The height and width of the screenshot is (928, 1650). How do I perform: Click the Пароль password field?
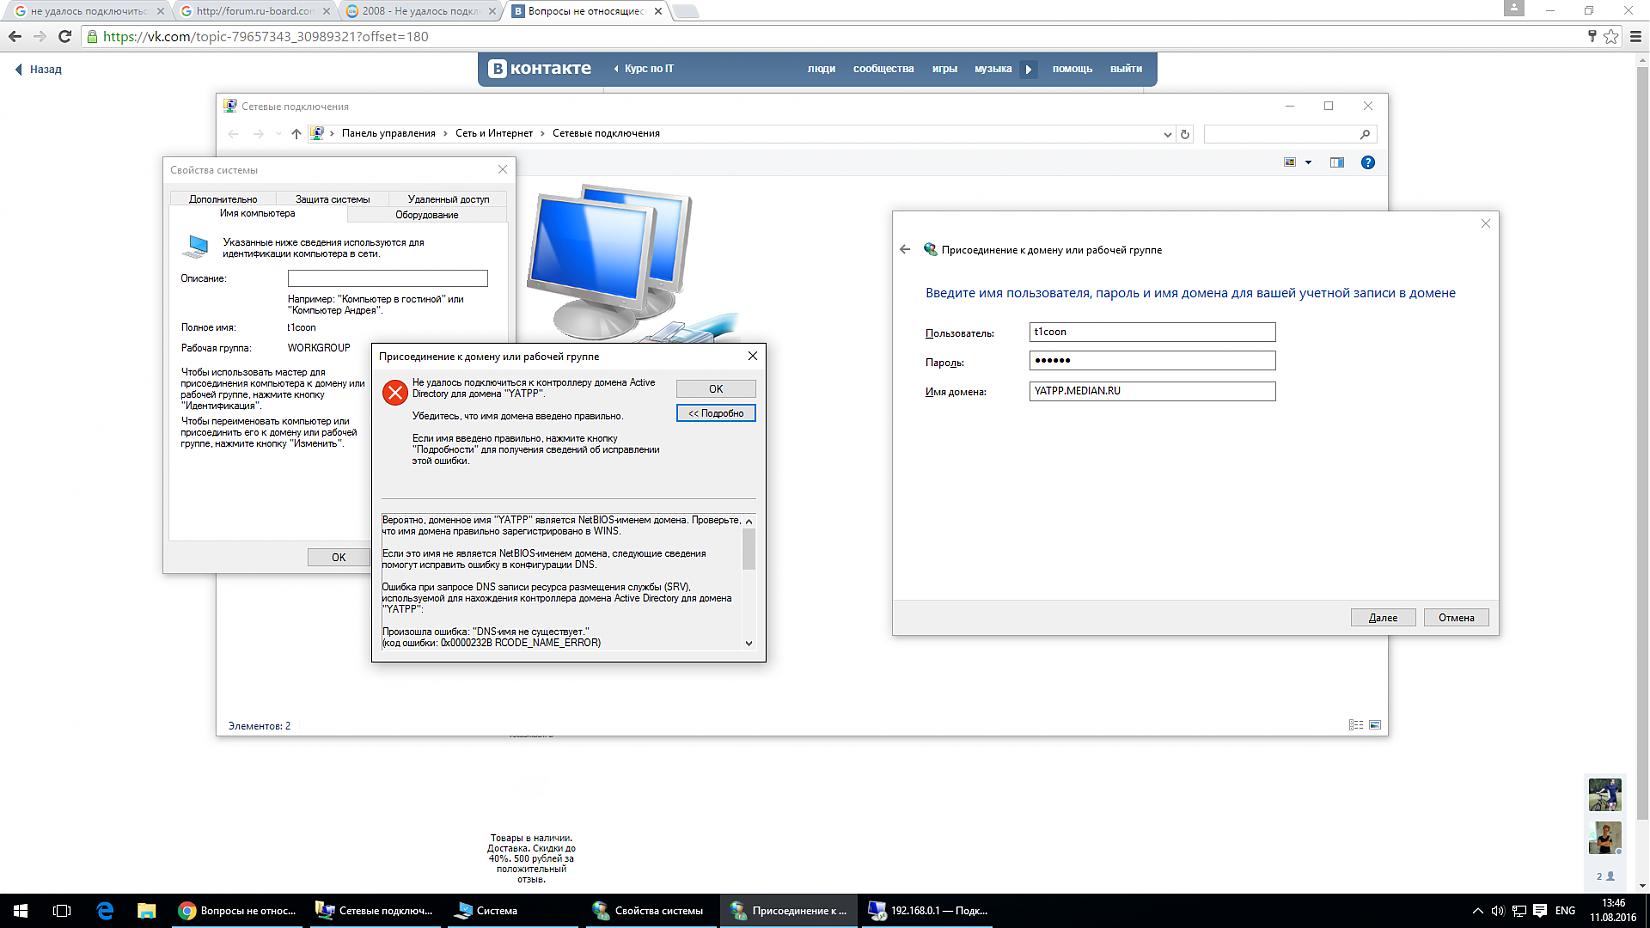click(1152, 360)
